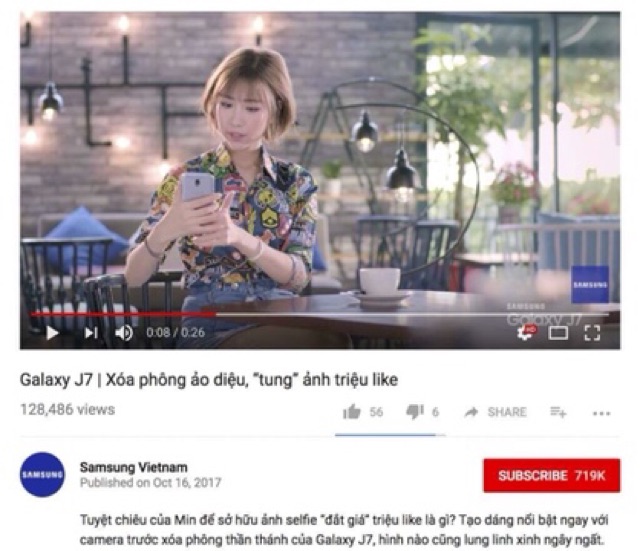640x551 pixels.
Task: Open video settings gear
Action: (x=526, y=333)
